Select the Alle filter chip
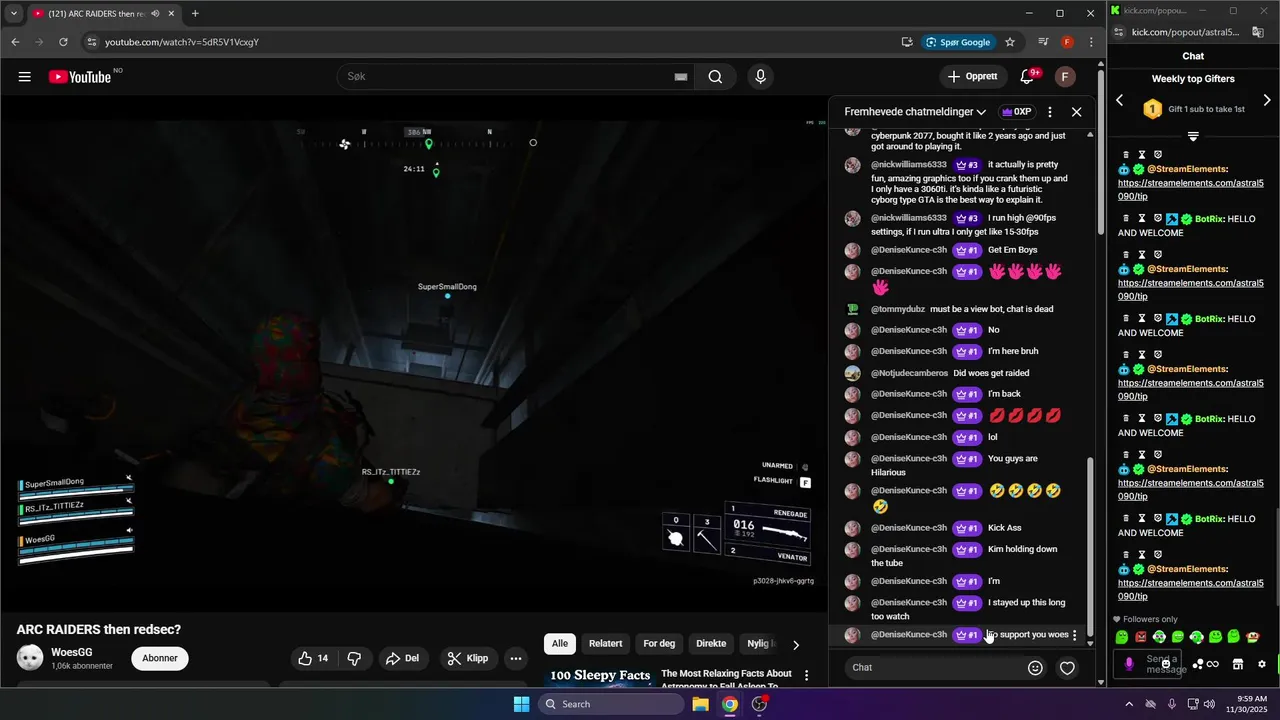The image size is (1280, 720). pyautogui.click(x=560, y=644)
